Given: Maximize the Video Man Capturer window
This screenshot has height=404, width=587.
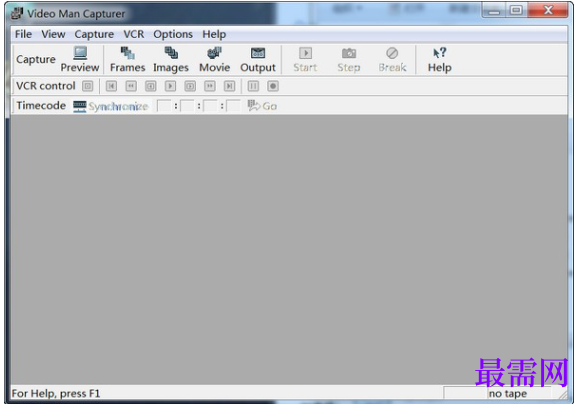Looking at the screenshot, I should (x=517, y=10).
